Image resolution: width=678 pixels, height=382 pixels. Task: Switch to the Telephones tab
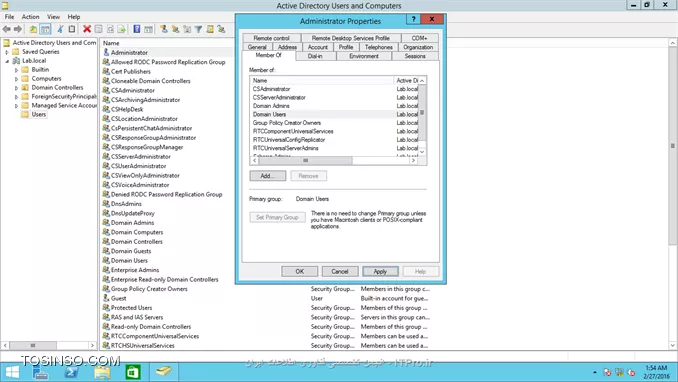point(378,47)
